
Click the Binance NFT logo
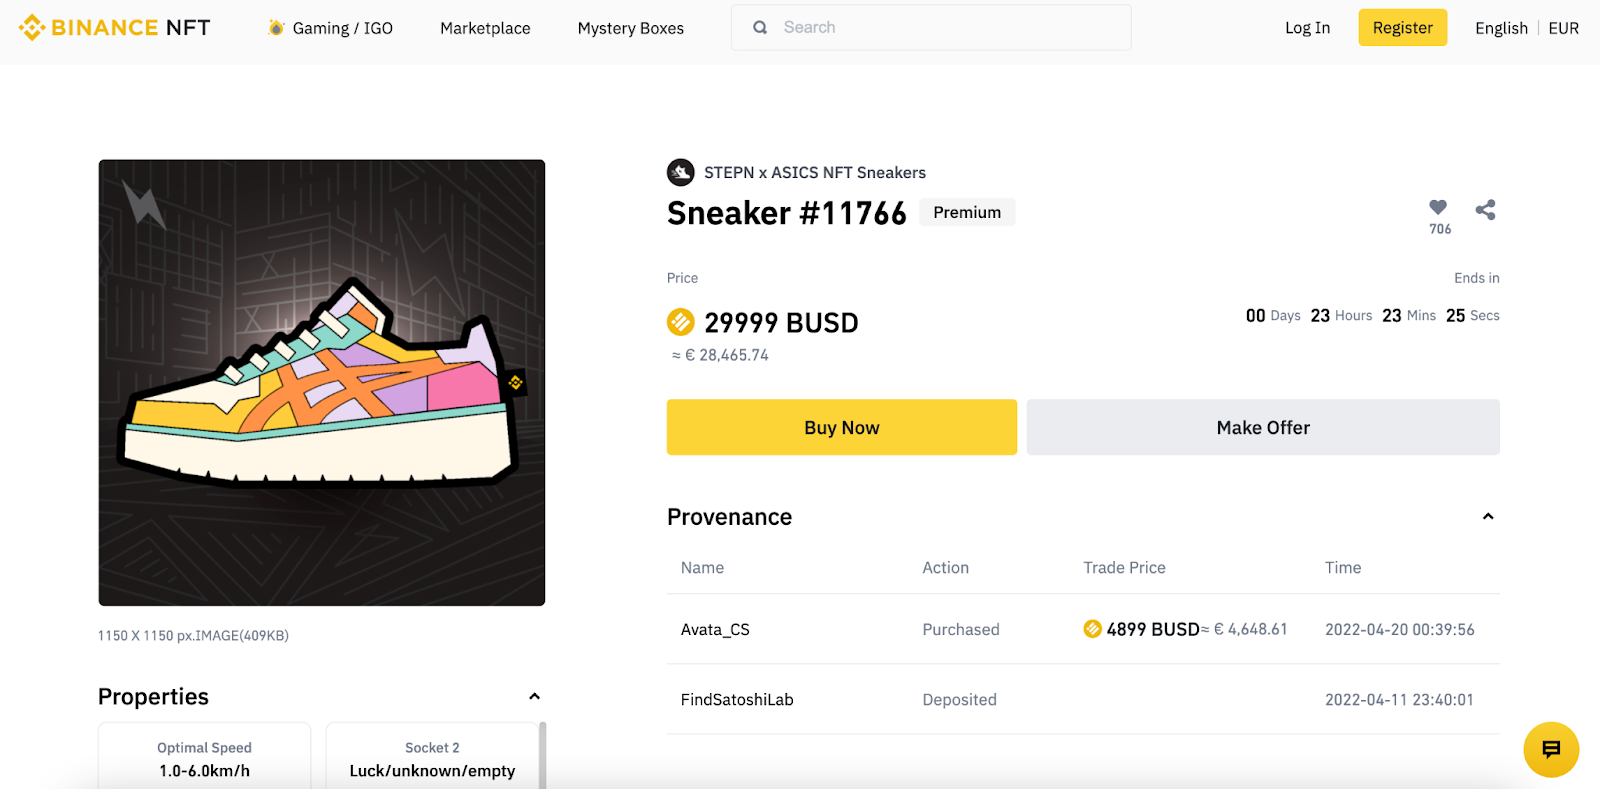pos(115,28)
